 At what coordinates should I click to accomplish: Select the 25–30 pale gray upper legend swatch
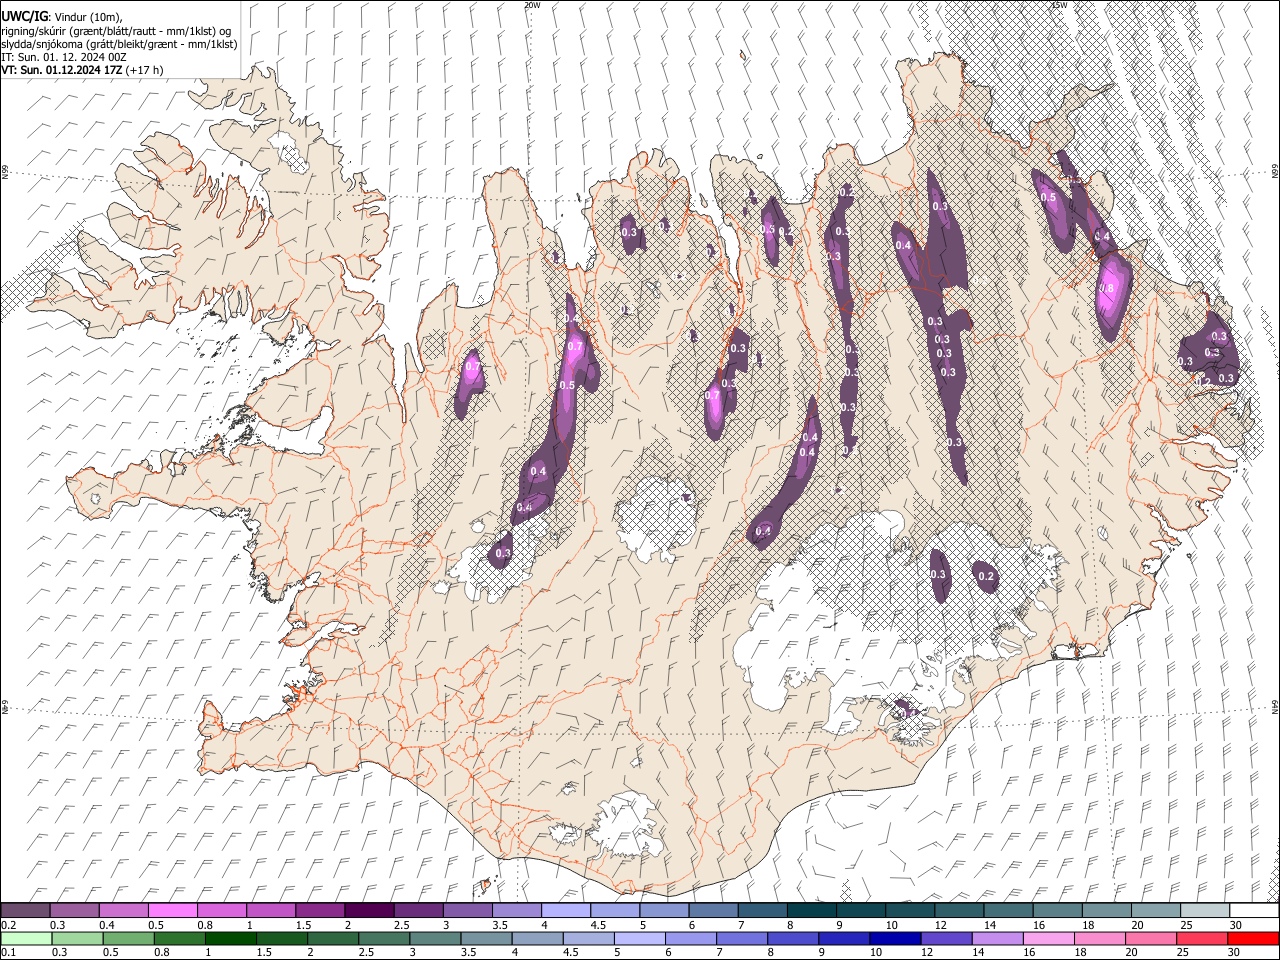click(x=1204, y=910)
